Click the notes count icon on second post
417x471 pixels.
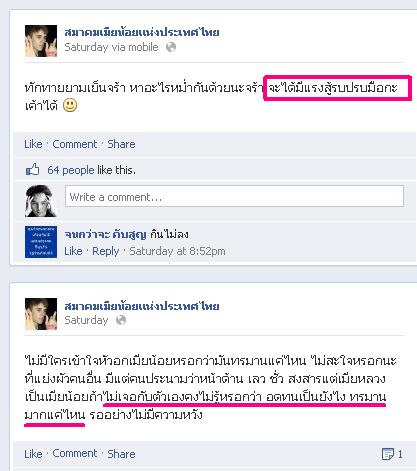point(388,453)
